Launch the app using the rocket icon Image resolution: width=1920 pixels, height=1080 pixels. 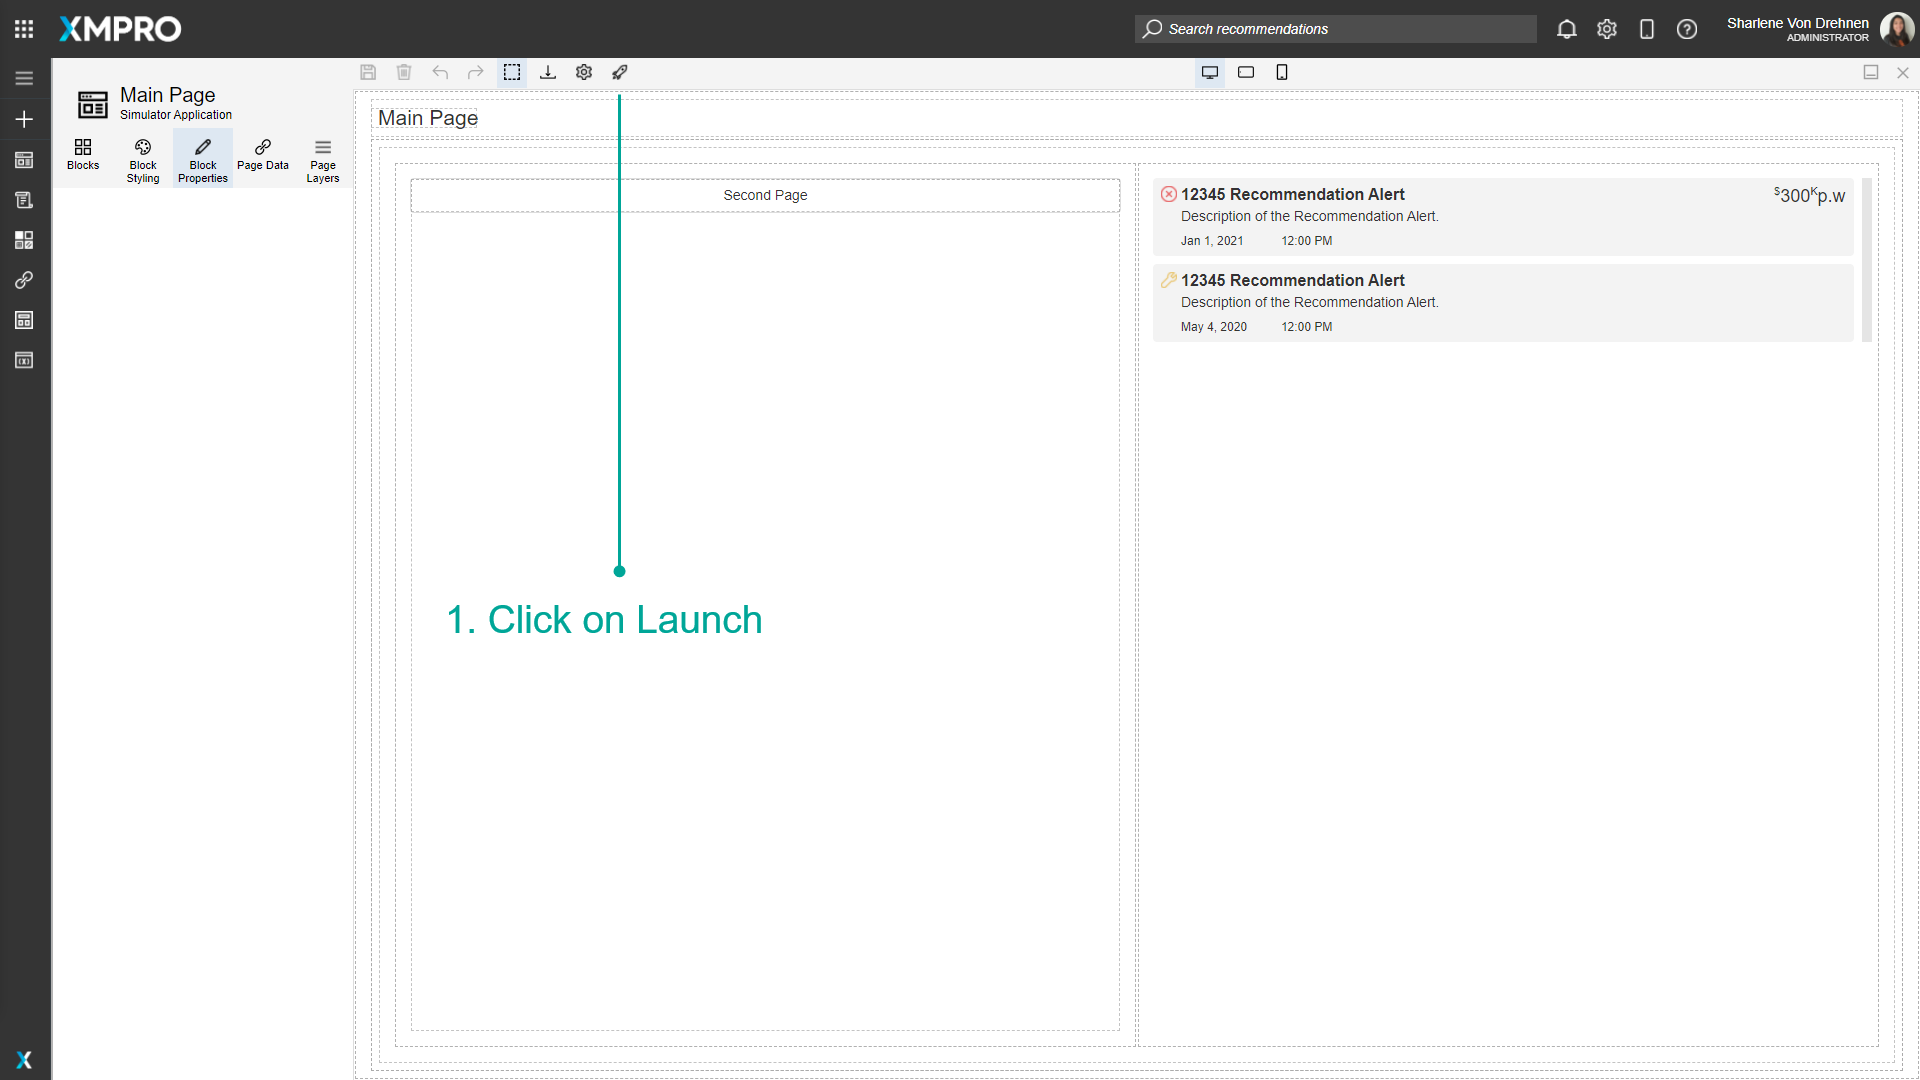pyautogui.click(x=619, y=72)
